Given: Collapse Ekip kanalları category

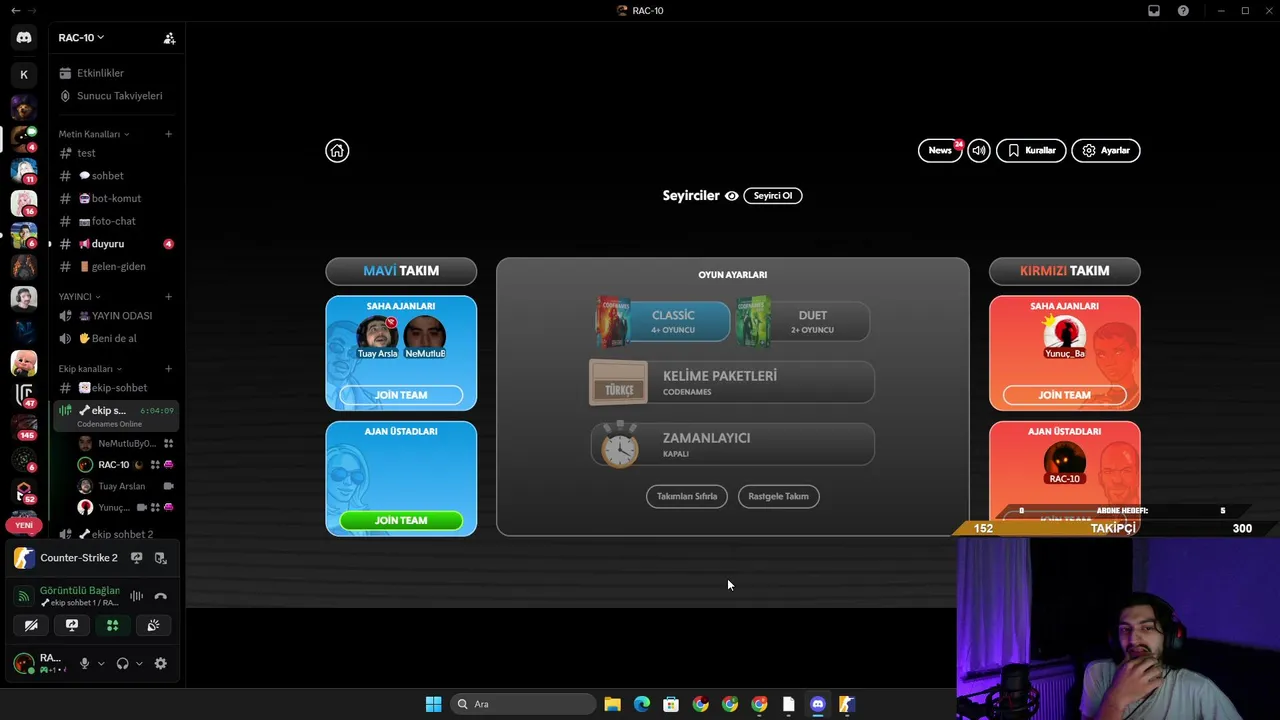Looking at the screenshot, I should 89,369.
